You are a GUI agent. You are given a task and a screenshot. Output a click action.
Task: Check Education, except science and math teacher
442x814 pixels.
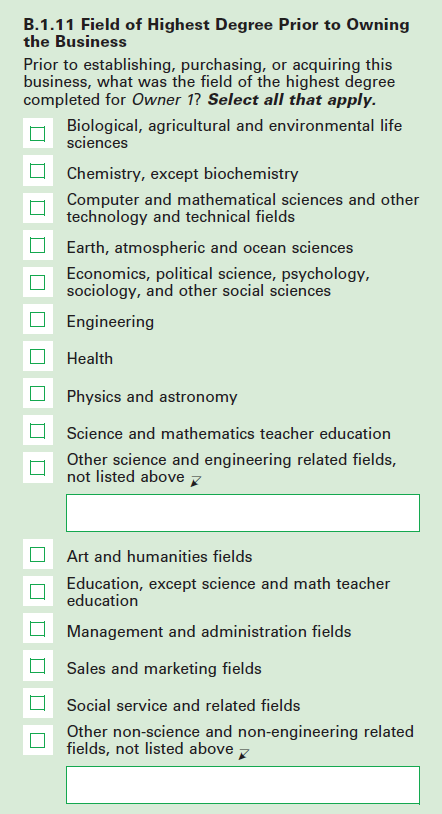tap(37, 591)
